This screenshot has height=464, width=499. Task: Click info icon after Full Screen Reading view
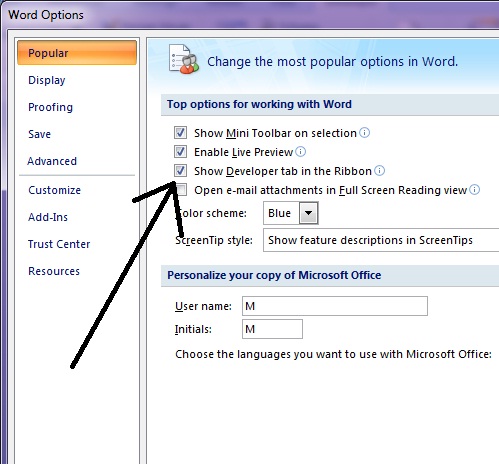[x=474, y=190]
